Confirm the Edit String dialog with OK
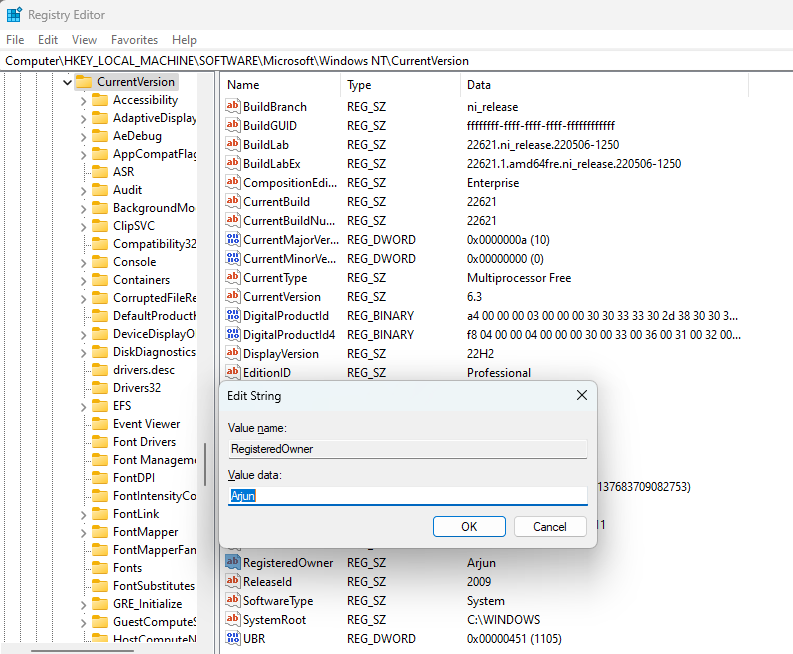The width and height of the screenshot is (793, 654). coord(469,527)
